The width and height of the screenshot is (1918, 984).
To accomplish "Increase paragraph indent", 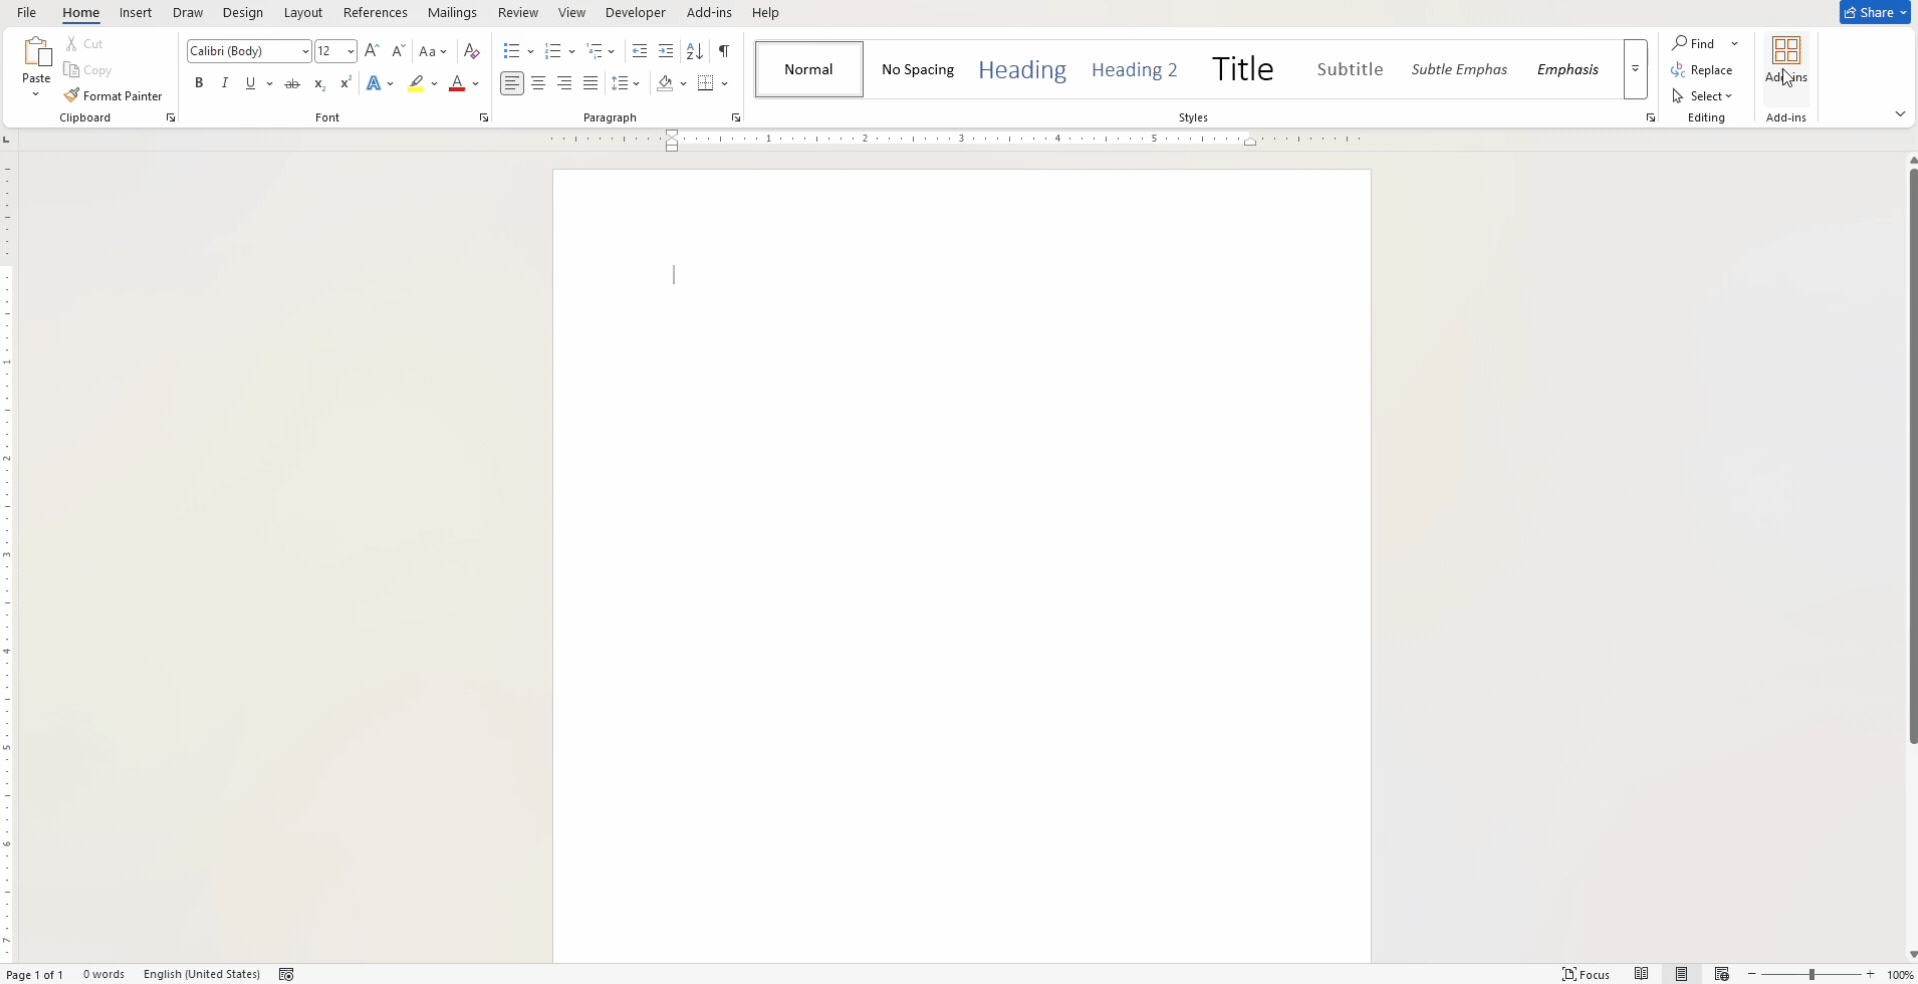I will 666,51.
